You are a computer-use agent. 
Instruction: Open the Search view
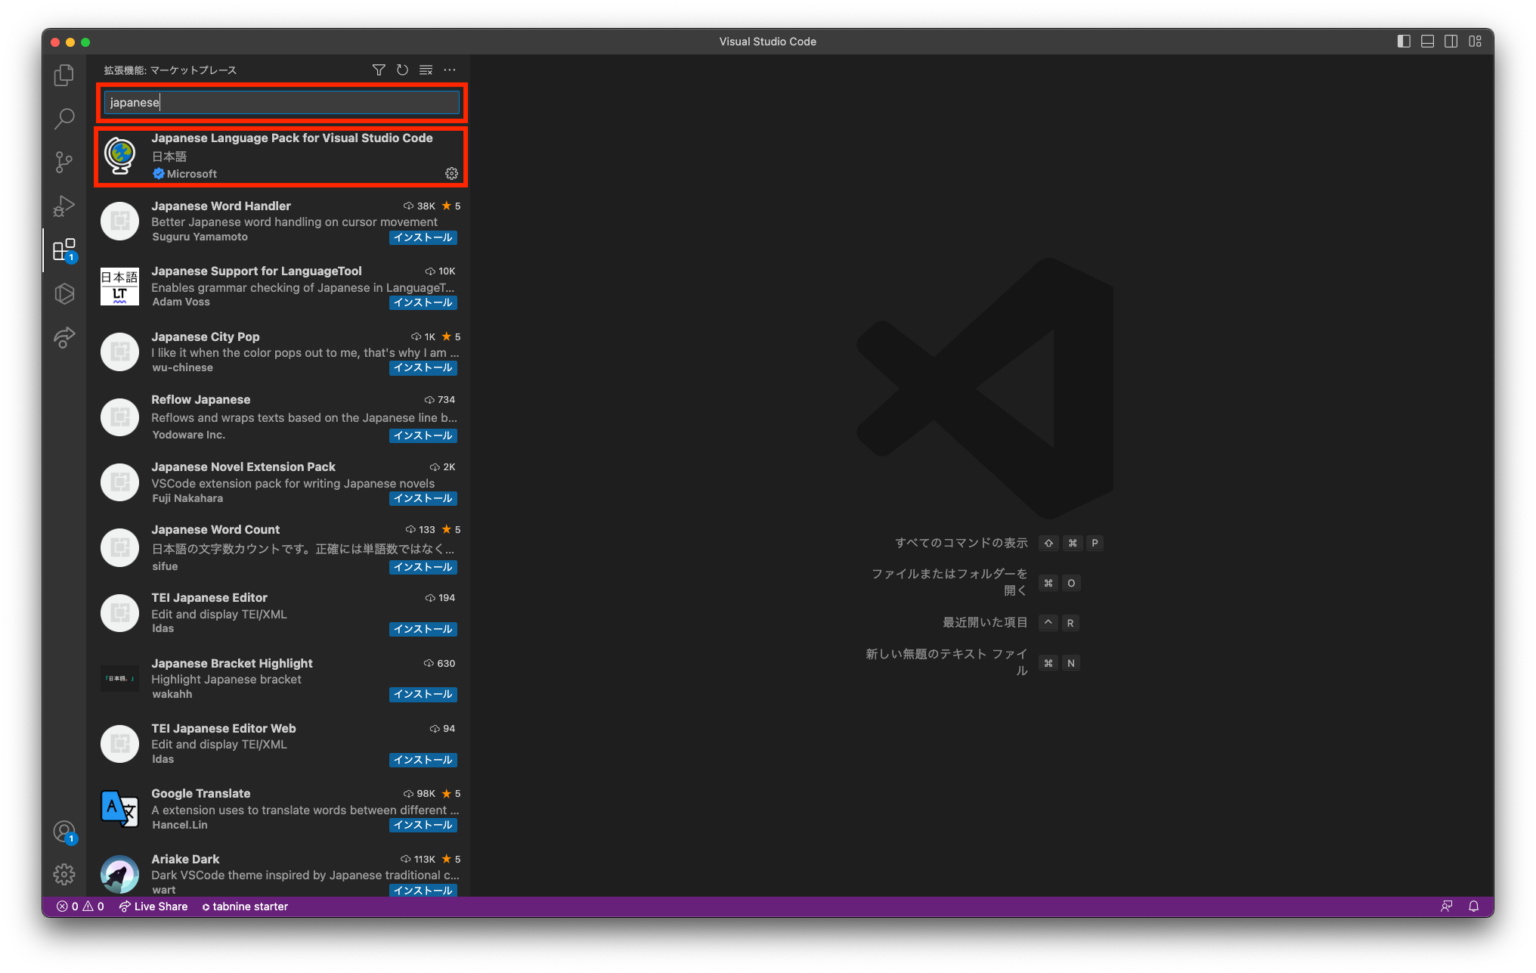[63, 118]
